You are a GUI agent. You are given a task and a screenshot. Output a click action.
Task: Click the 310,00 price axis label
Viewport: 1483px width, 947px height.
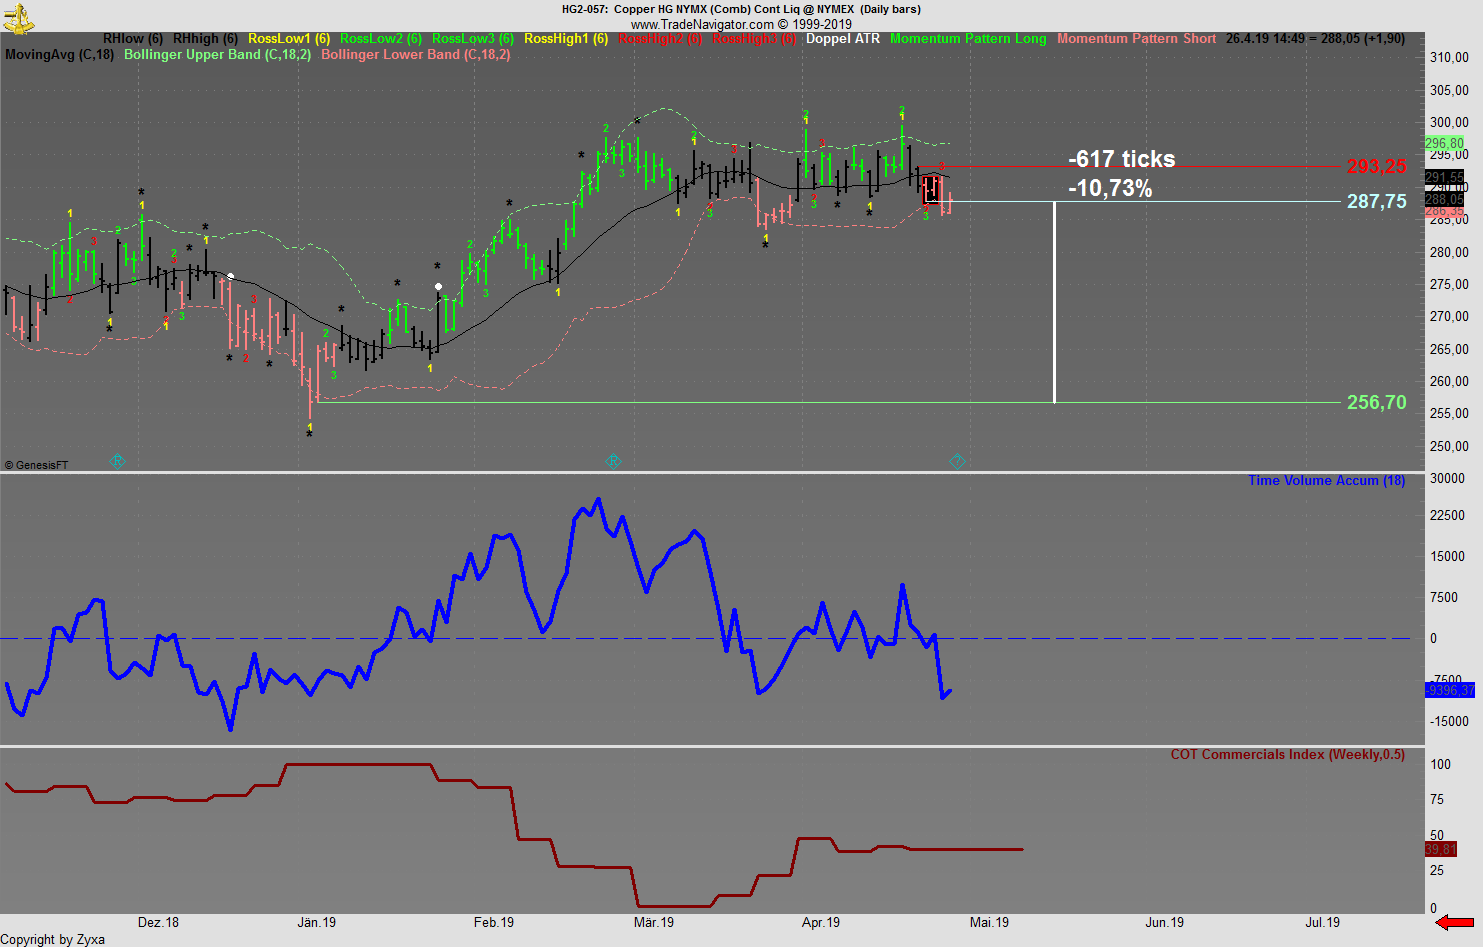click(1449, 58)
